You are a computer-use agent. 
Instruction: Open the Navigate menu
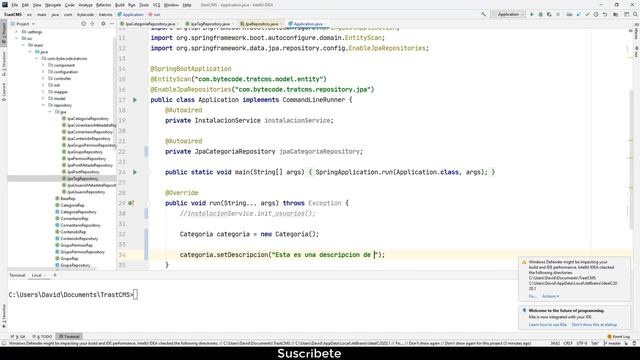53,5
